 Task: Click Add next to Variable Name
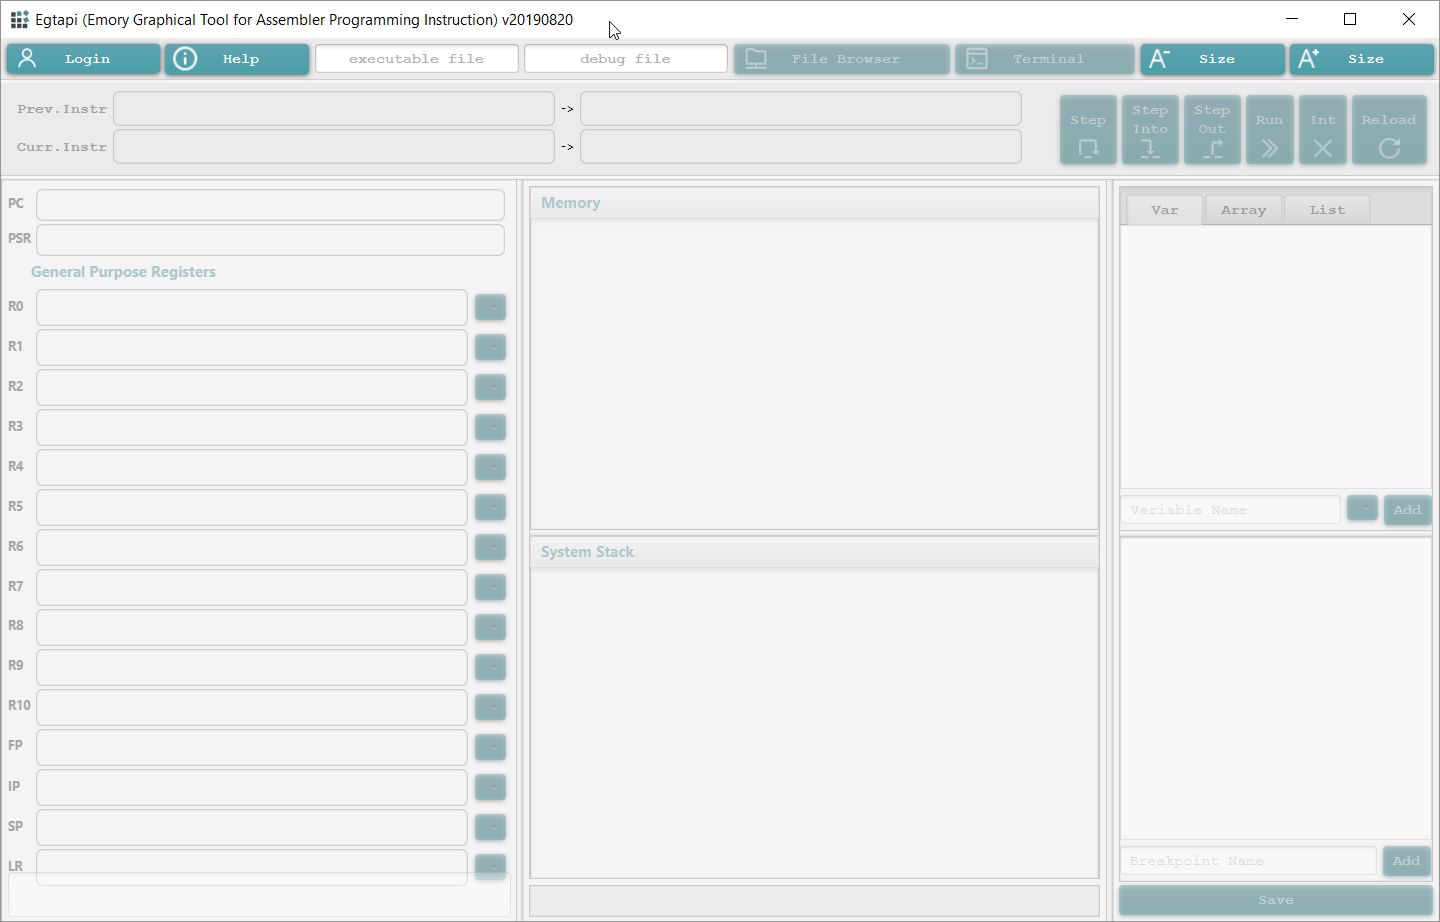(x=1407, y=510)
